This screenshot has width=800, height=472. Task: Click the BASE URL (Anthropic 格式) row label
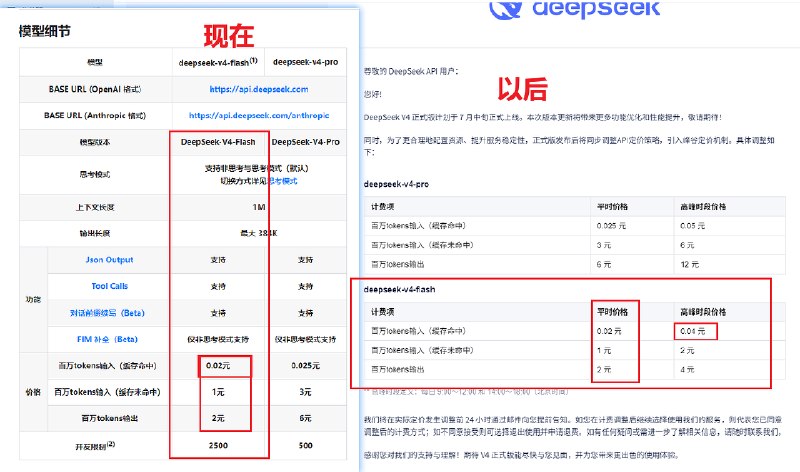(x=95, y=115)
